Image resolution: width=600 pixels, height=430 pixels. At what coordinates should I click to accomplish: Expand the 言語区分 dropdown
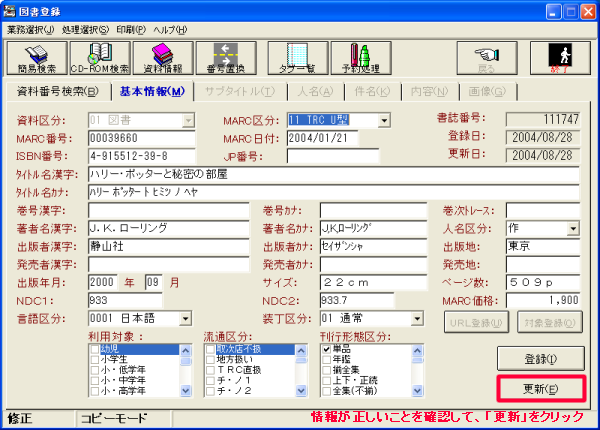click(x=186, y=318)
